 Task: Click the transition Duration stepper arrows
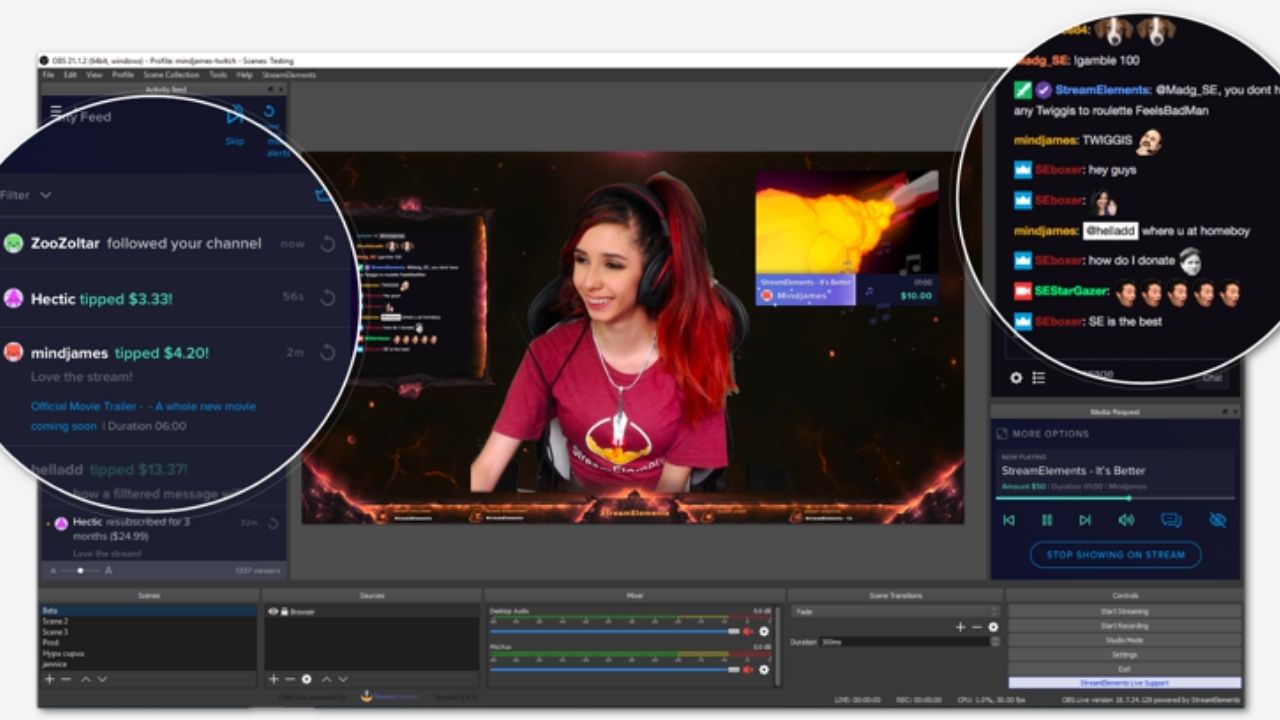(x=995, y=642)
